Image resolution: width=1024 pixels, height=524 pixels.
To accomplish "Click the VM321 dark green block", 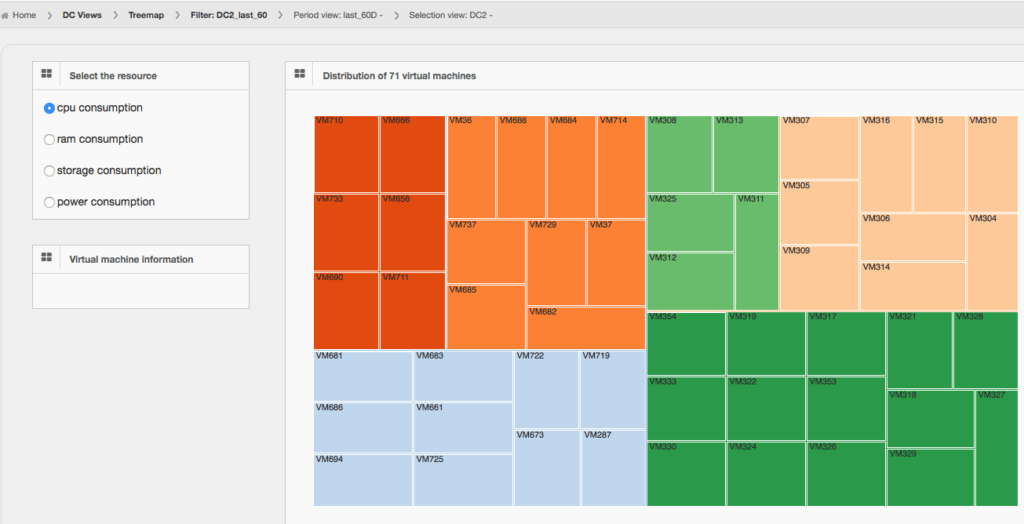I will click(920, 350).
